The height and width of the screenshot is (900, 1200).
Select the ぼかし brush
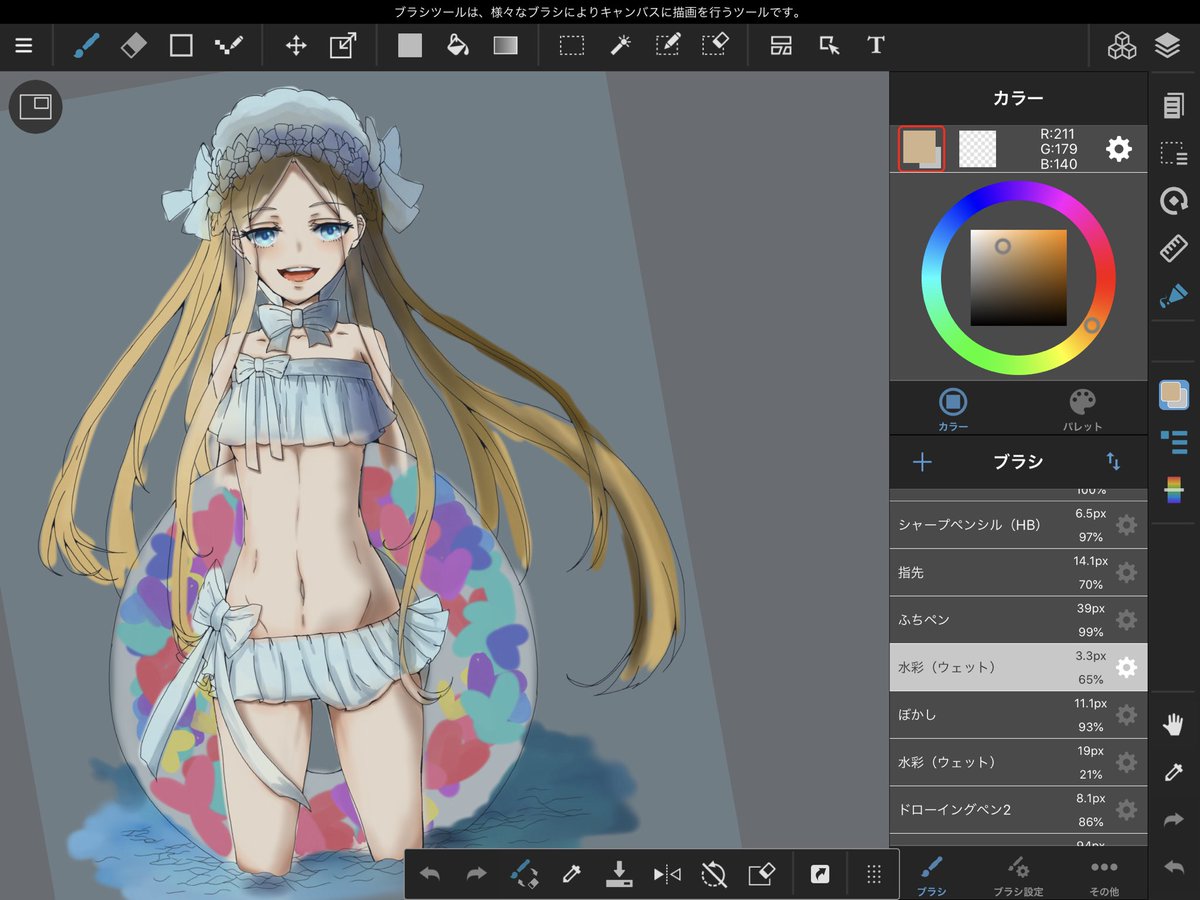(1018, 715)
